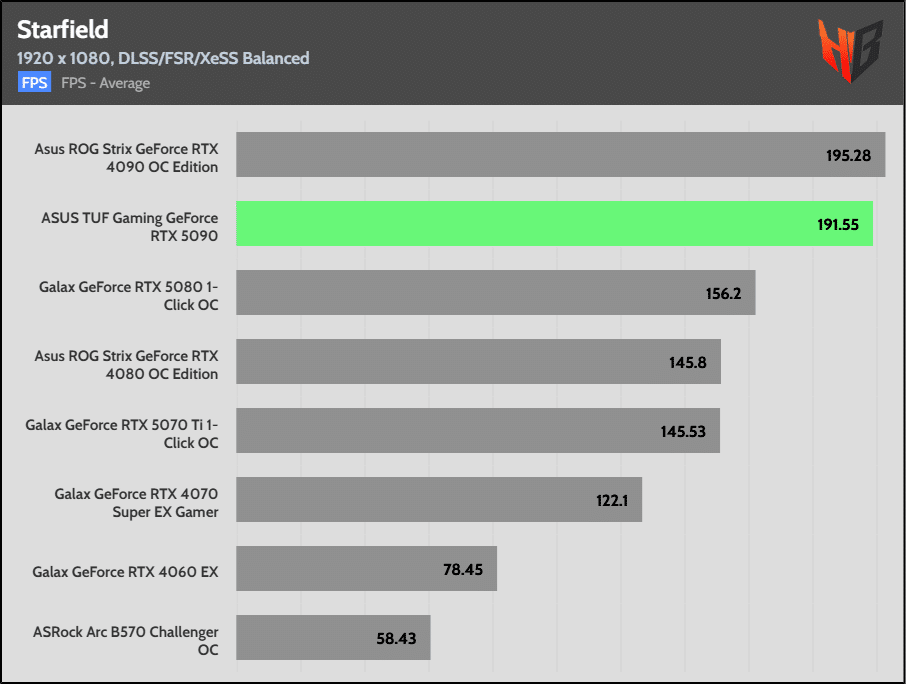Click the 156.2 value label
906x684 pixels.
click(x=723, y=293)
